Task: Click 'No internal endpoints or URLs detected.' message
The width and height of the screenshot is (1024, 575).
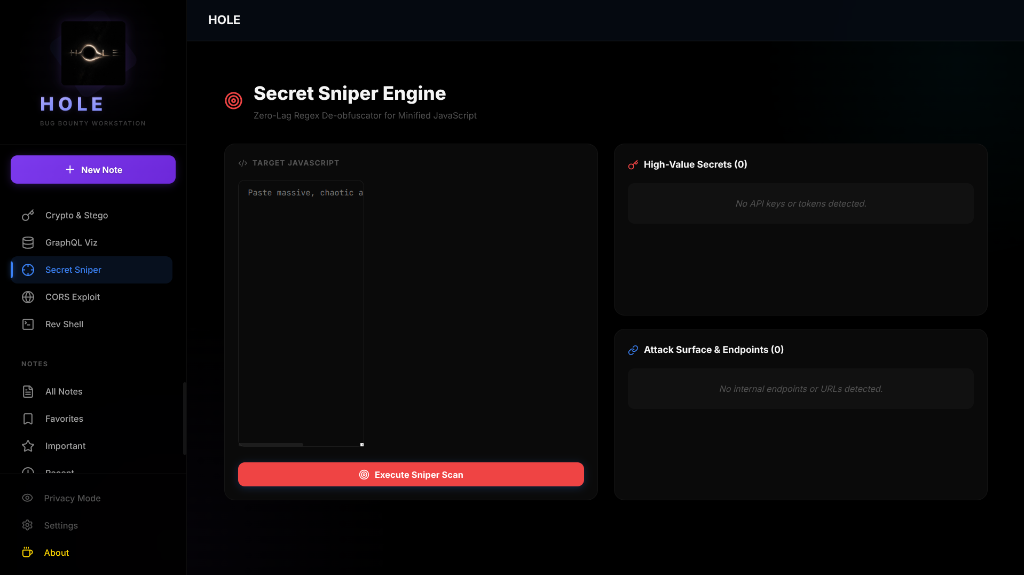Action: click(x=801, y=389)
